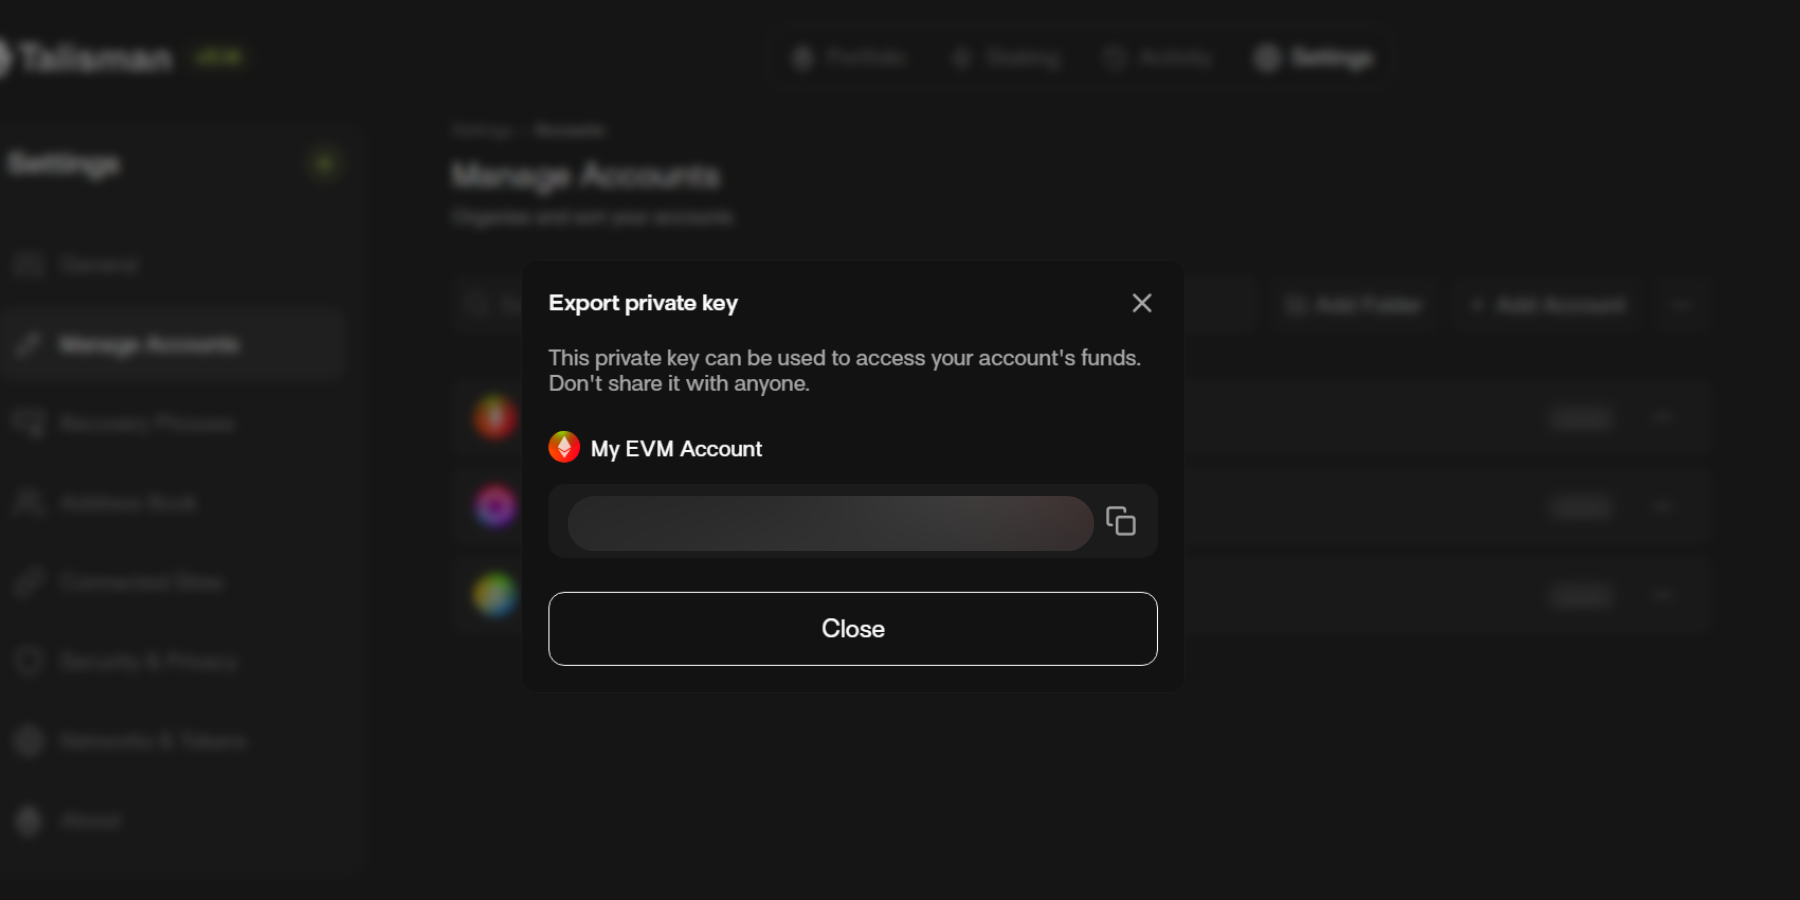Click the Talisman logo in the header
Image resolution: width=1800 pixels, height=900 pixels.
coord(95,58)
